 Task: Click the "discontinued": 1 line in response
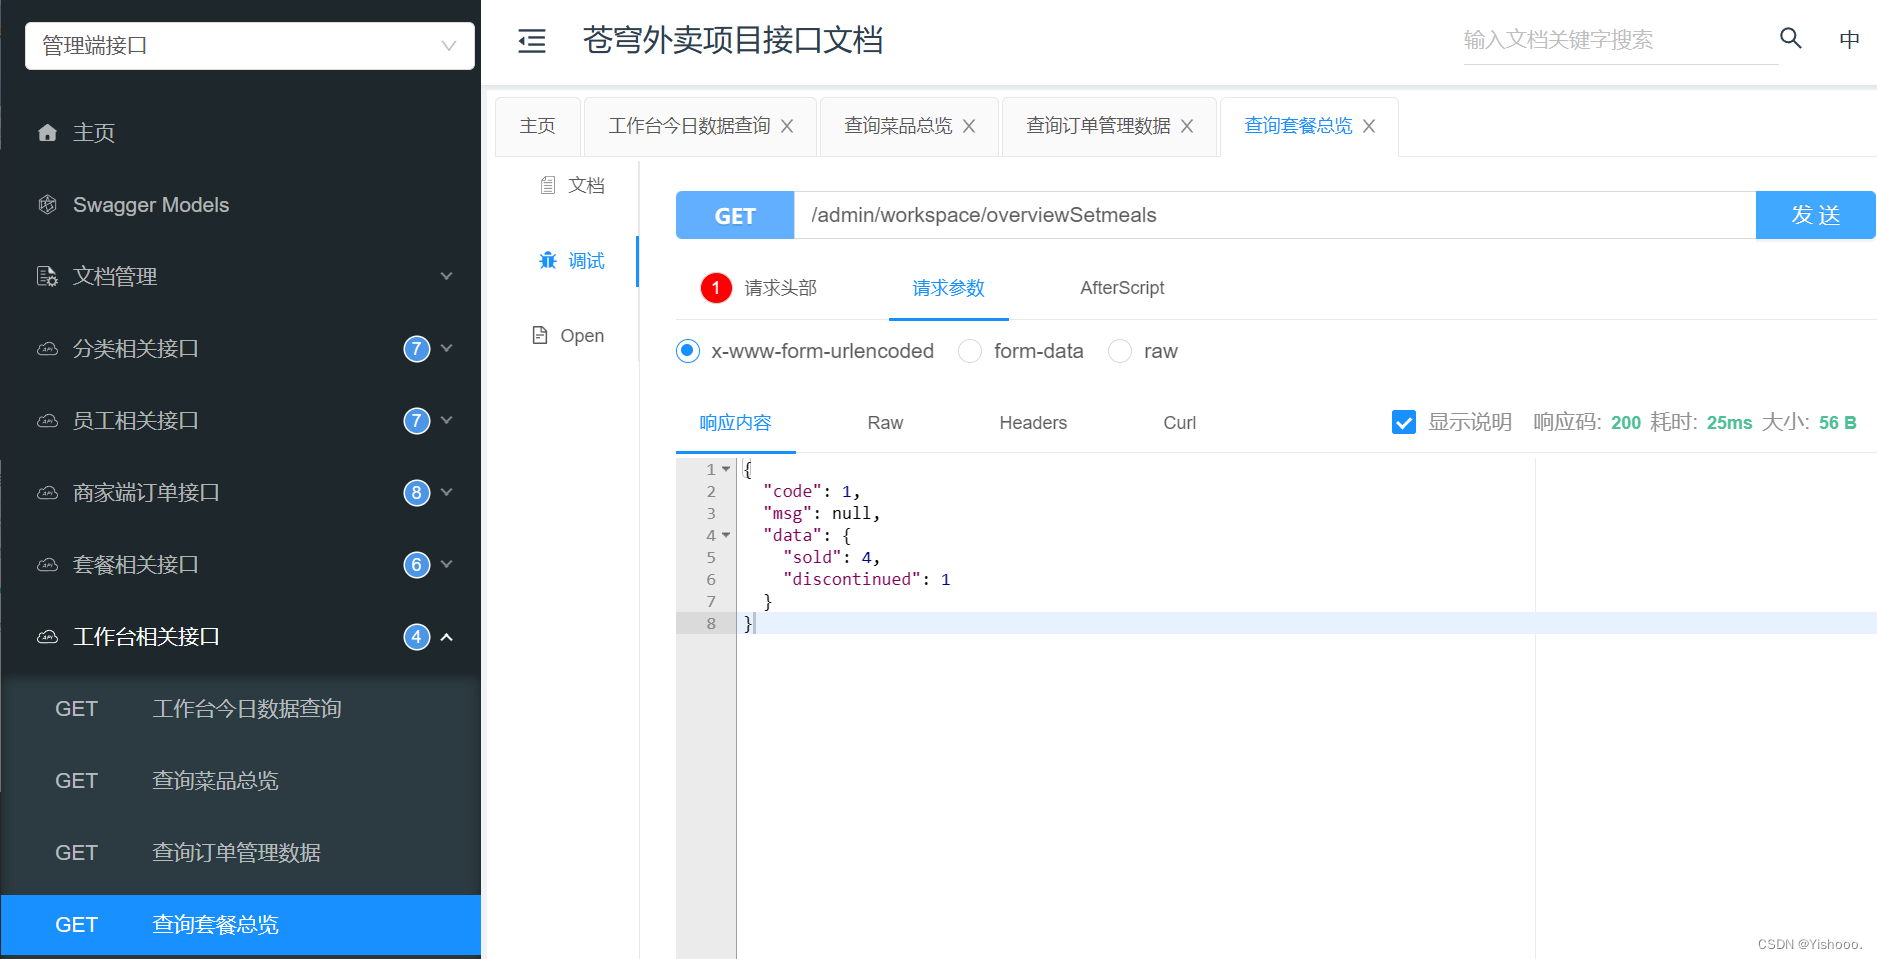click(866, 579)
